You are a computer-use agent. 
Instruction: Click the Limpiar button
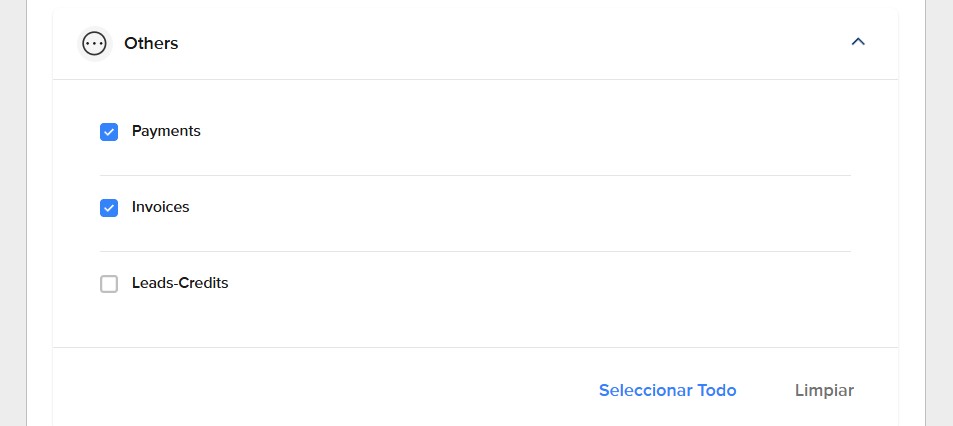pos(824,390)
